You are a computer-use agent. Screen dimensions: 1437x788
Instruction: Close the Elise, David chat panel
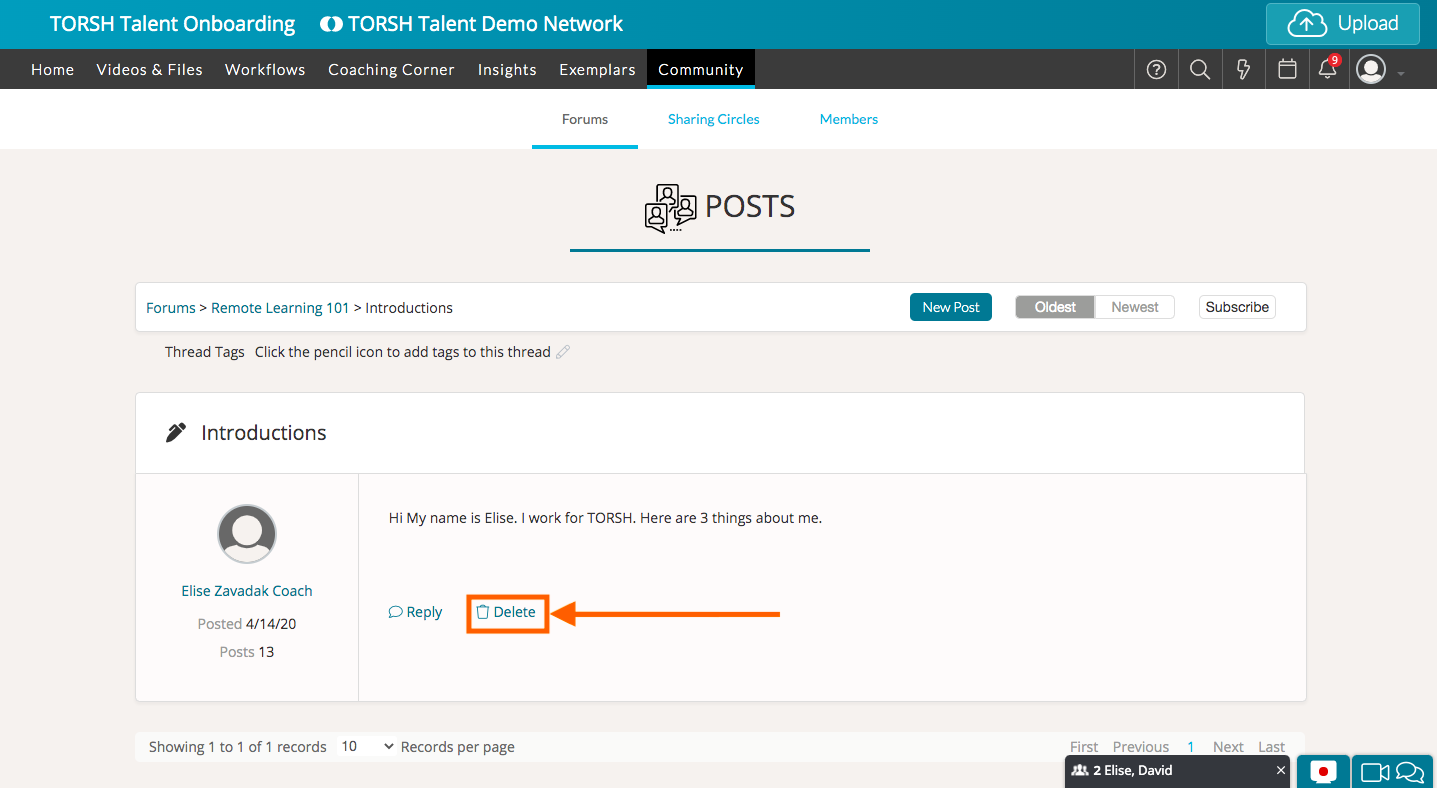[1281, 770]
